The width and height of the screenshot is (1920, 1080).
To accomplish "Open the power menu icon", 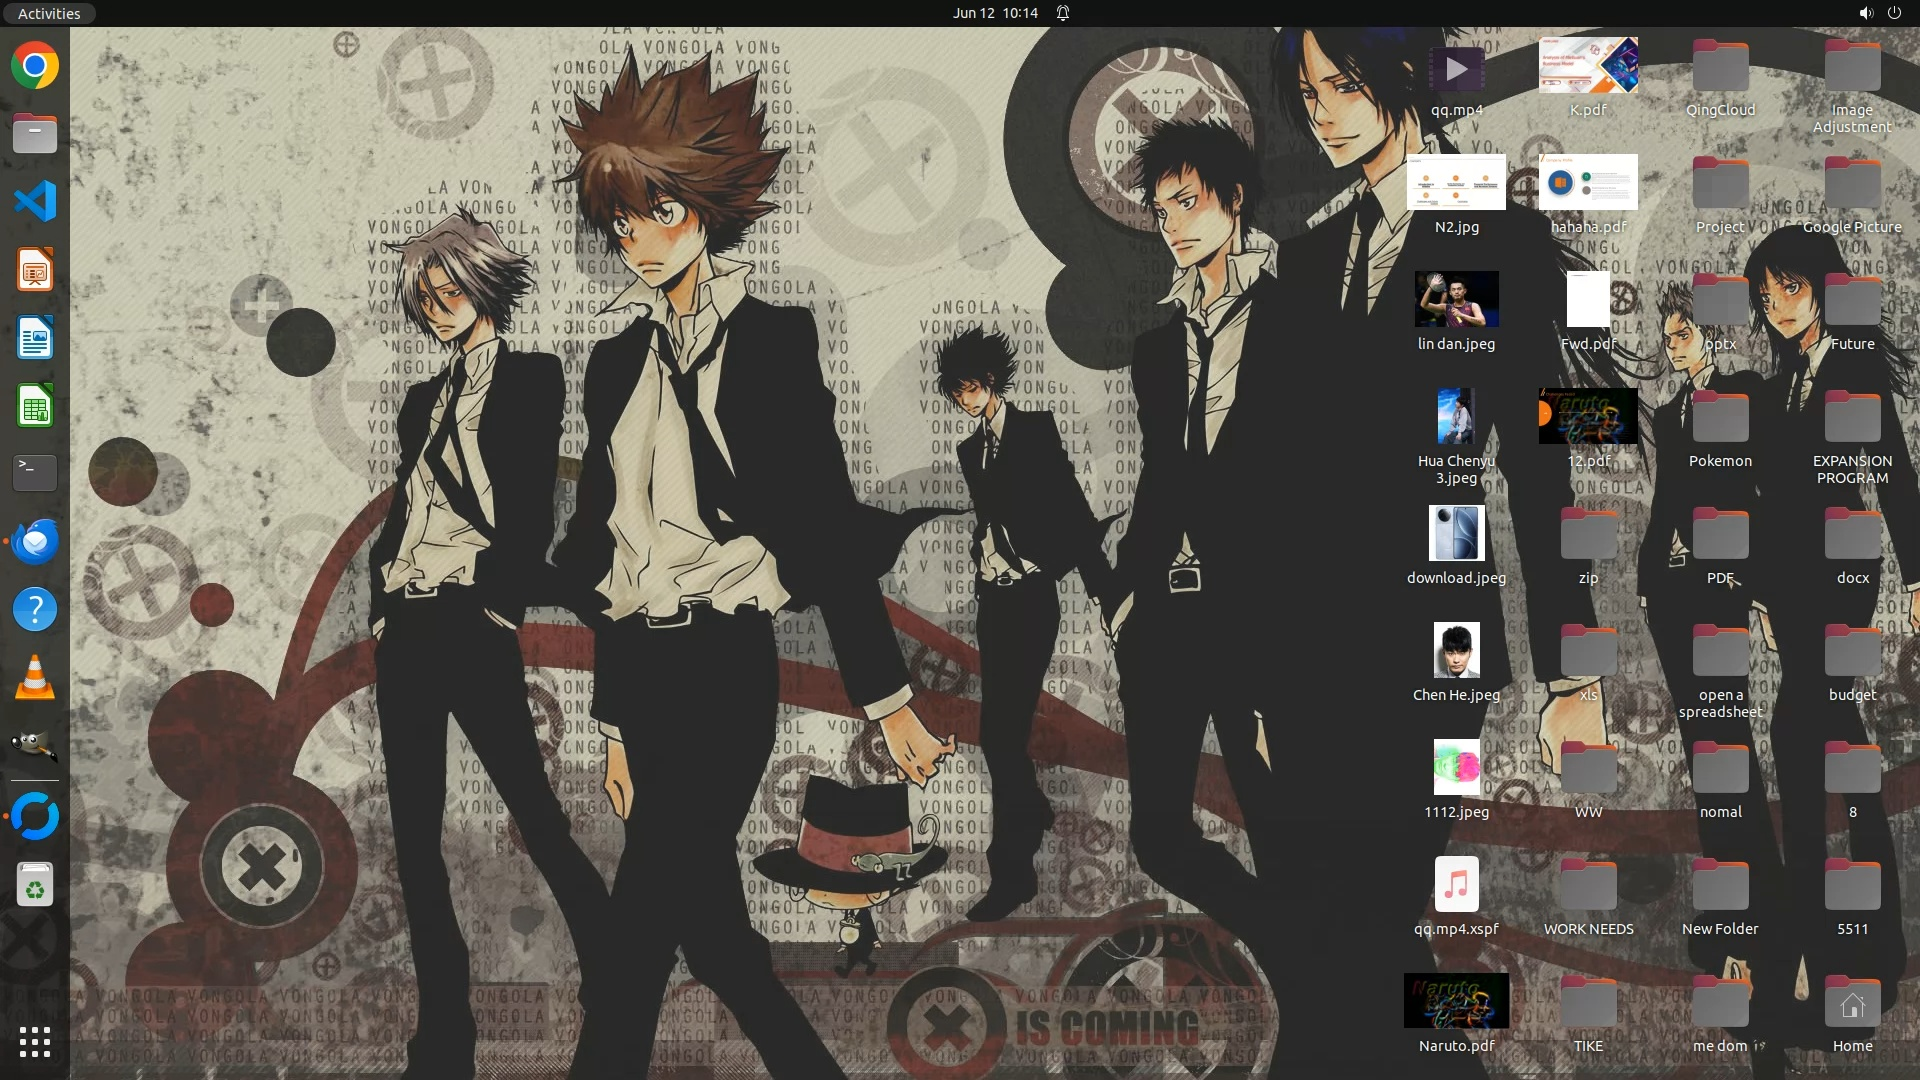I will (1894, 13).
